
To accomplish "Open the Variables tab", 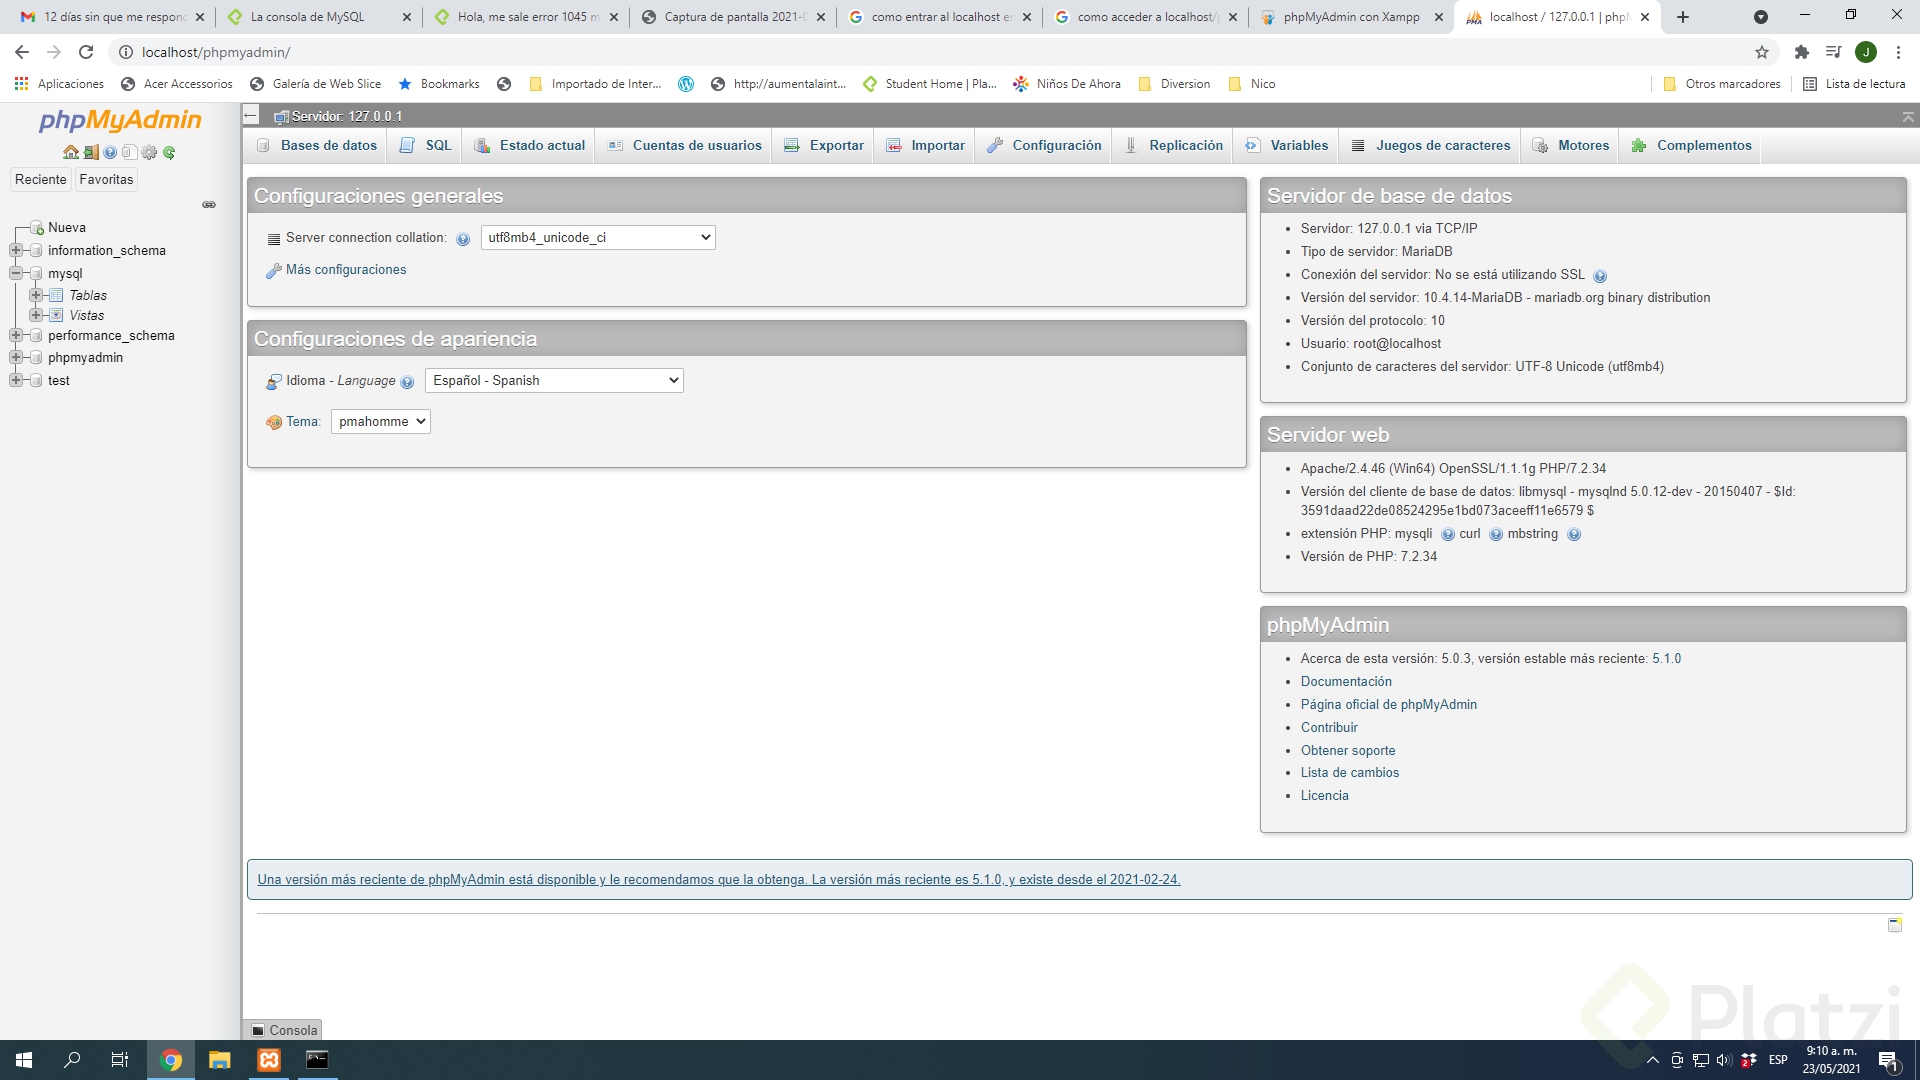I will click(x=1287, y=146).
